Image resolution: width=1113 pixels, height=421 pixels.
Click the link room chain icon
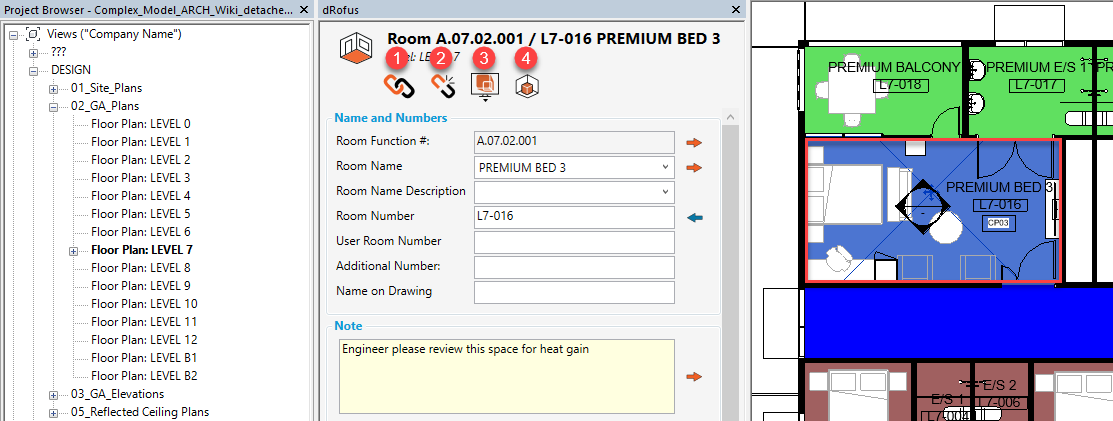pos(398,86)
